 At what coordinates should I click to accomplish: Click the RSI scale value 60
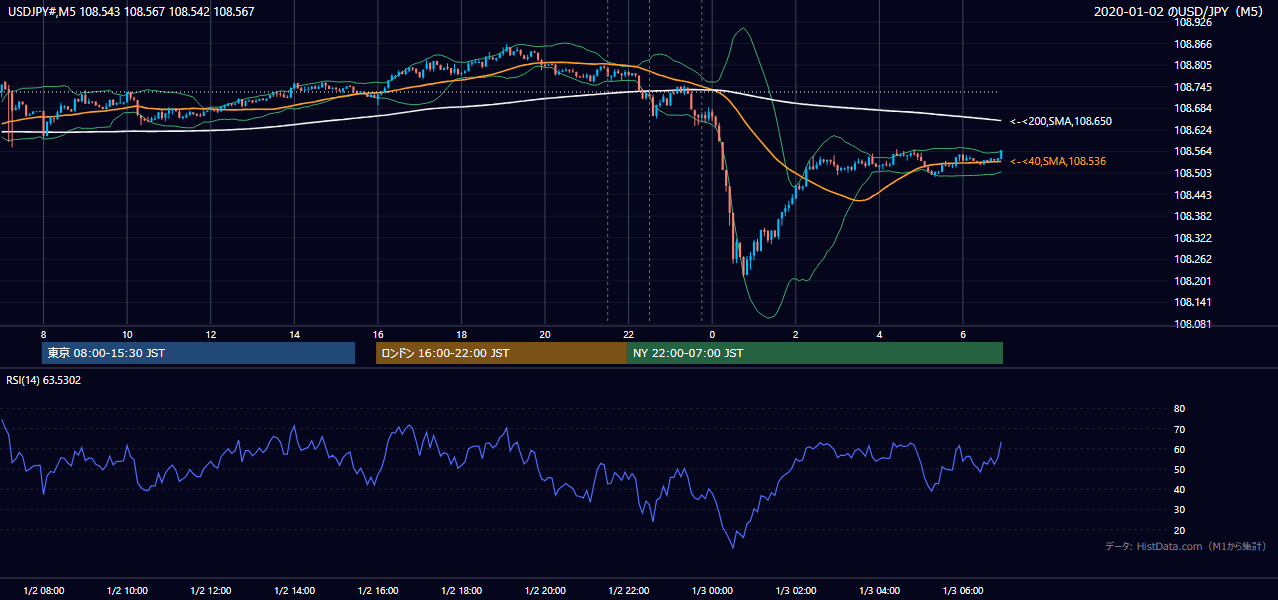pos(1179,449)
